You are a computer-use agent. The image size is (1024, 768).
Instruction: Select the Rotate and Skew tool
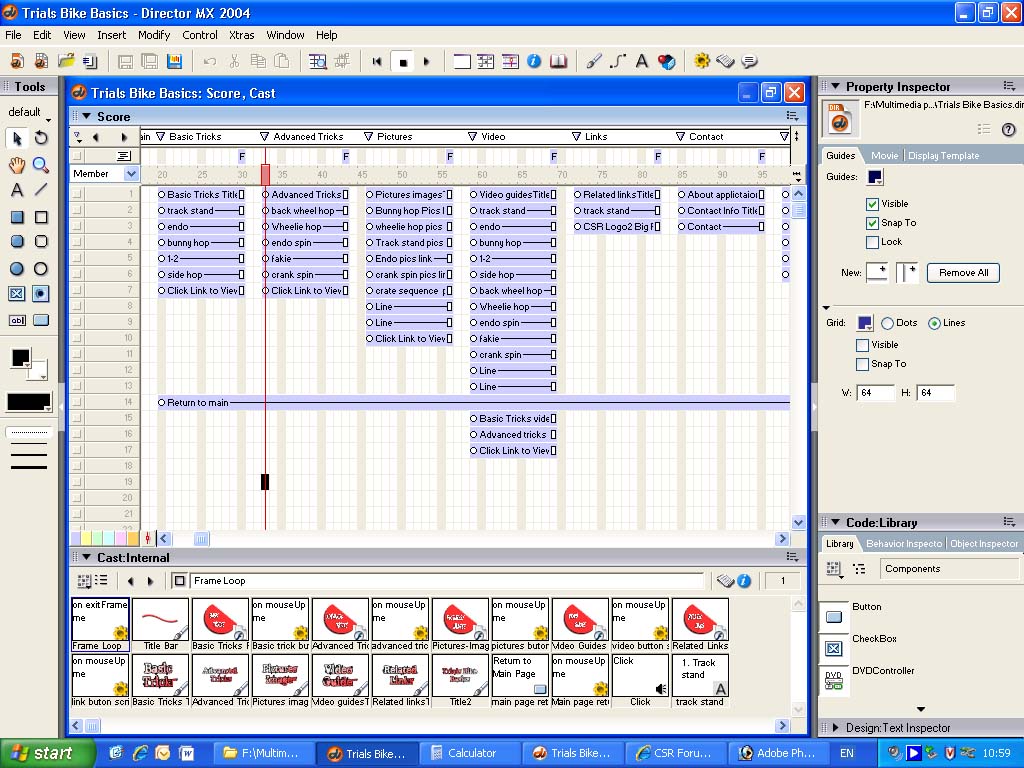click(40, 138)
